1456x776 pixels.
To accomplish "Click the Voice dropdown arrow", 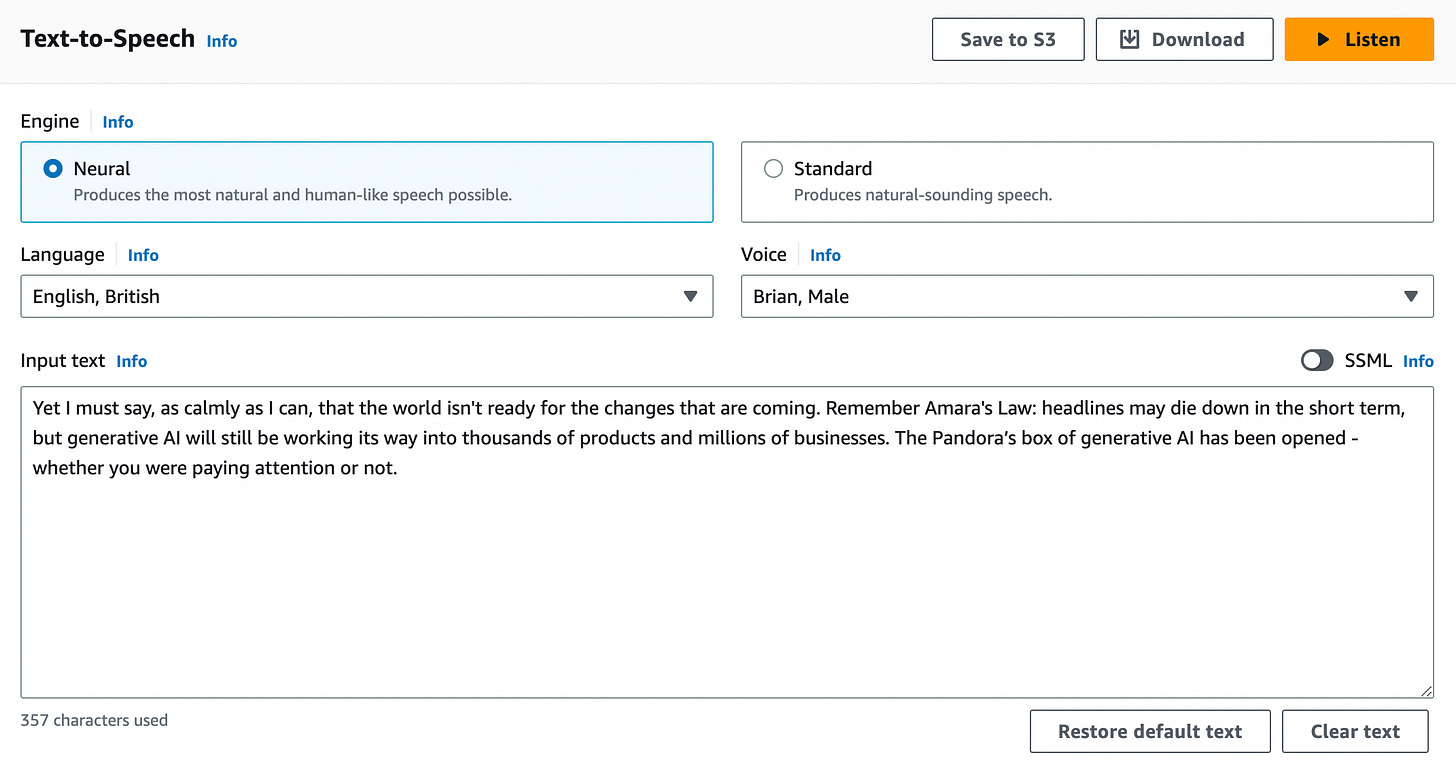I will pyautogui.click(x=1411, y=297).
